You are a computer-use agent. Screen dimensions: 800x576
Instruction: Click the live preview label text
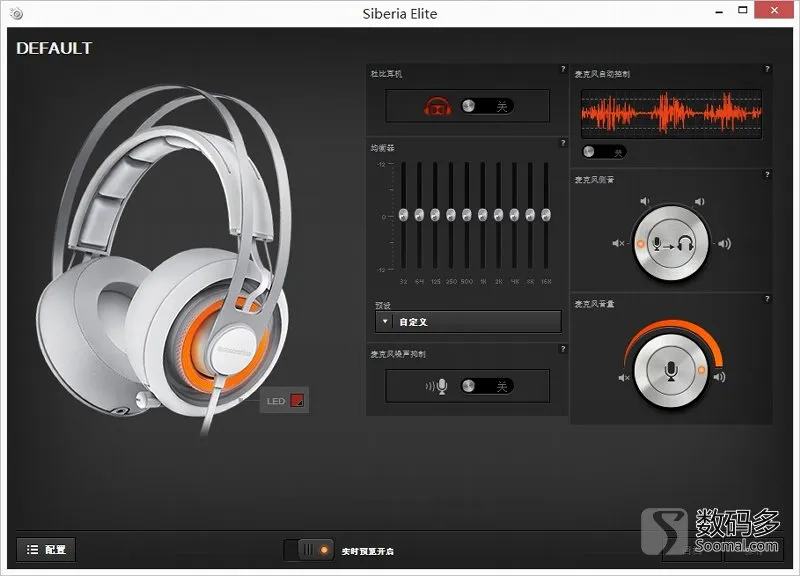tap(367, 551)
